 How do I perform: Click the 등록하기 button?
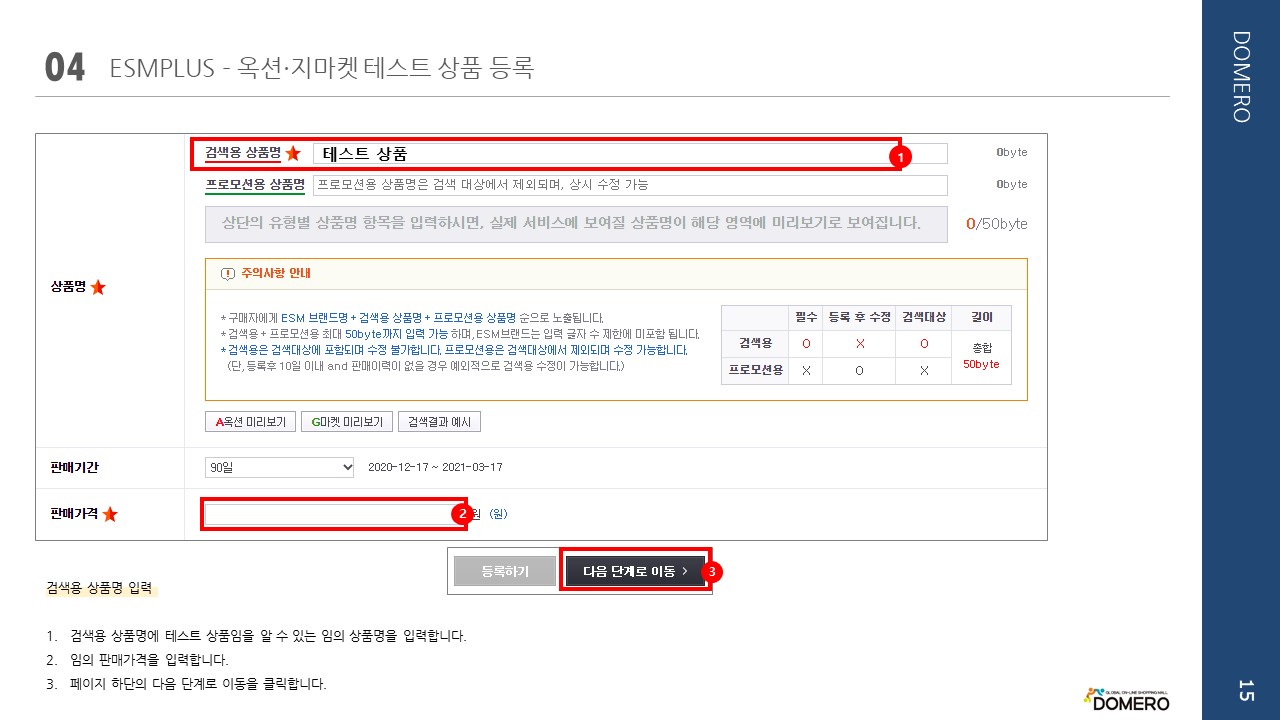tap(505, 571)
